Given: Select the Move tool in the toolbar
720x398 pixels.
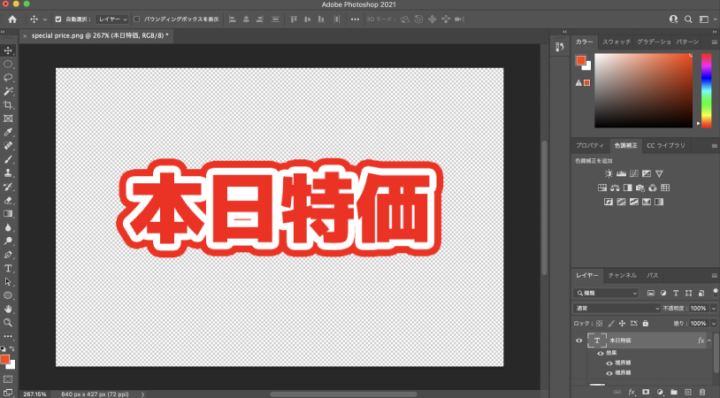Looking at the screenshot, I should [8, 50].
